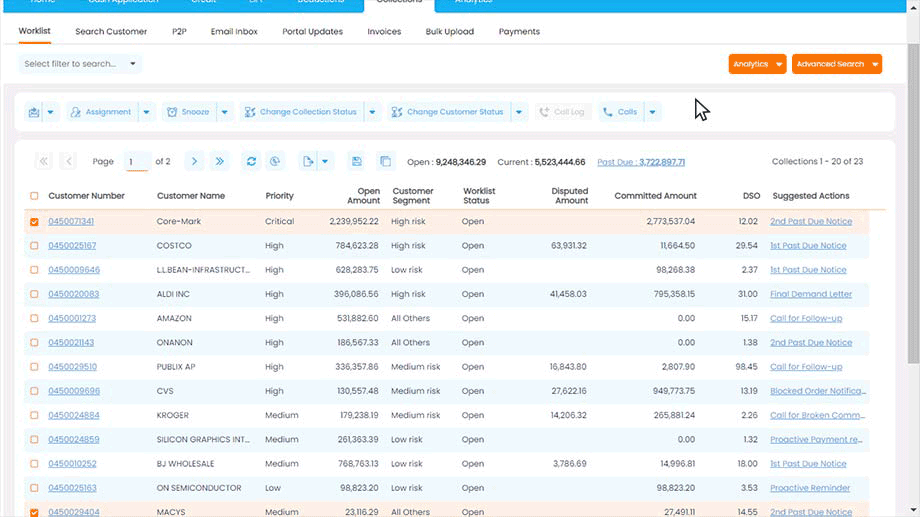Click the Snooze alarm button
920x517 pixels.
coord(188,112)
